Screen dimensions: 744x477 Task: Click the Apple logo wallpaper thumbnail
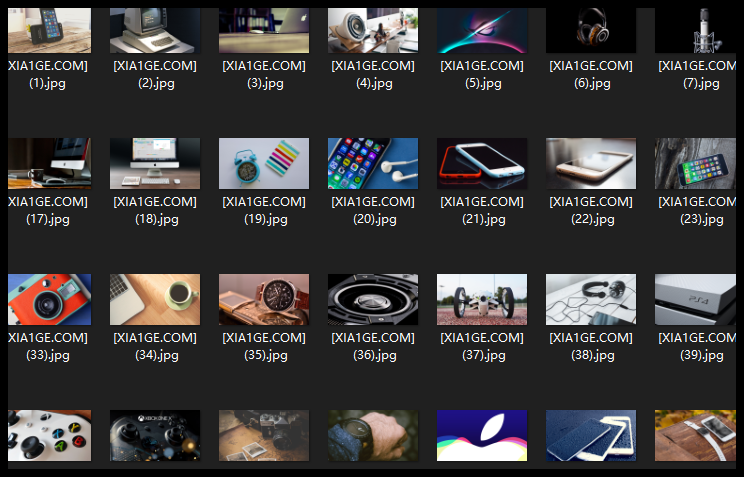482,435
